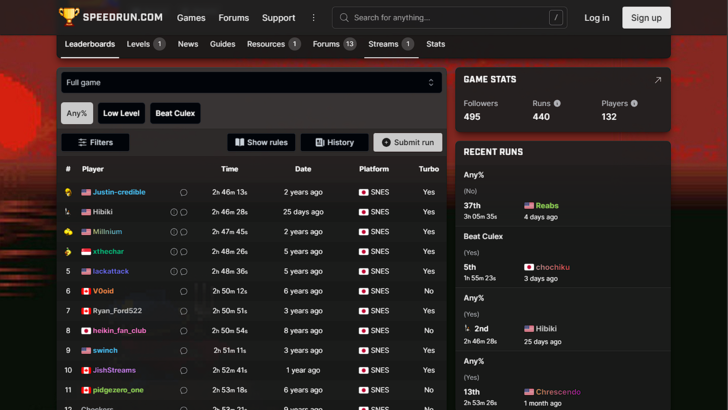Click the Speedrun.com trophy logo
This screenshot has width=728, height=410.
(69, 17)
